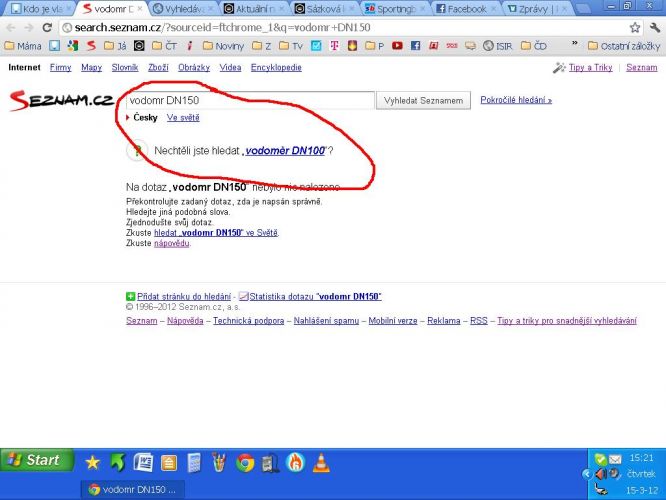Open the ČD bookmarks folder

(x=534, y=45)
